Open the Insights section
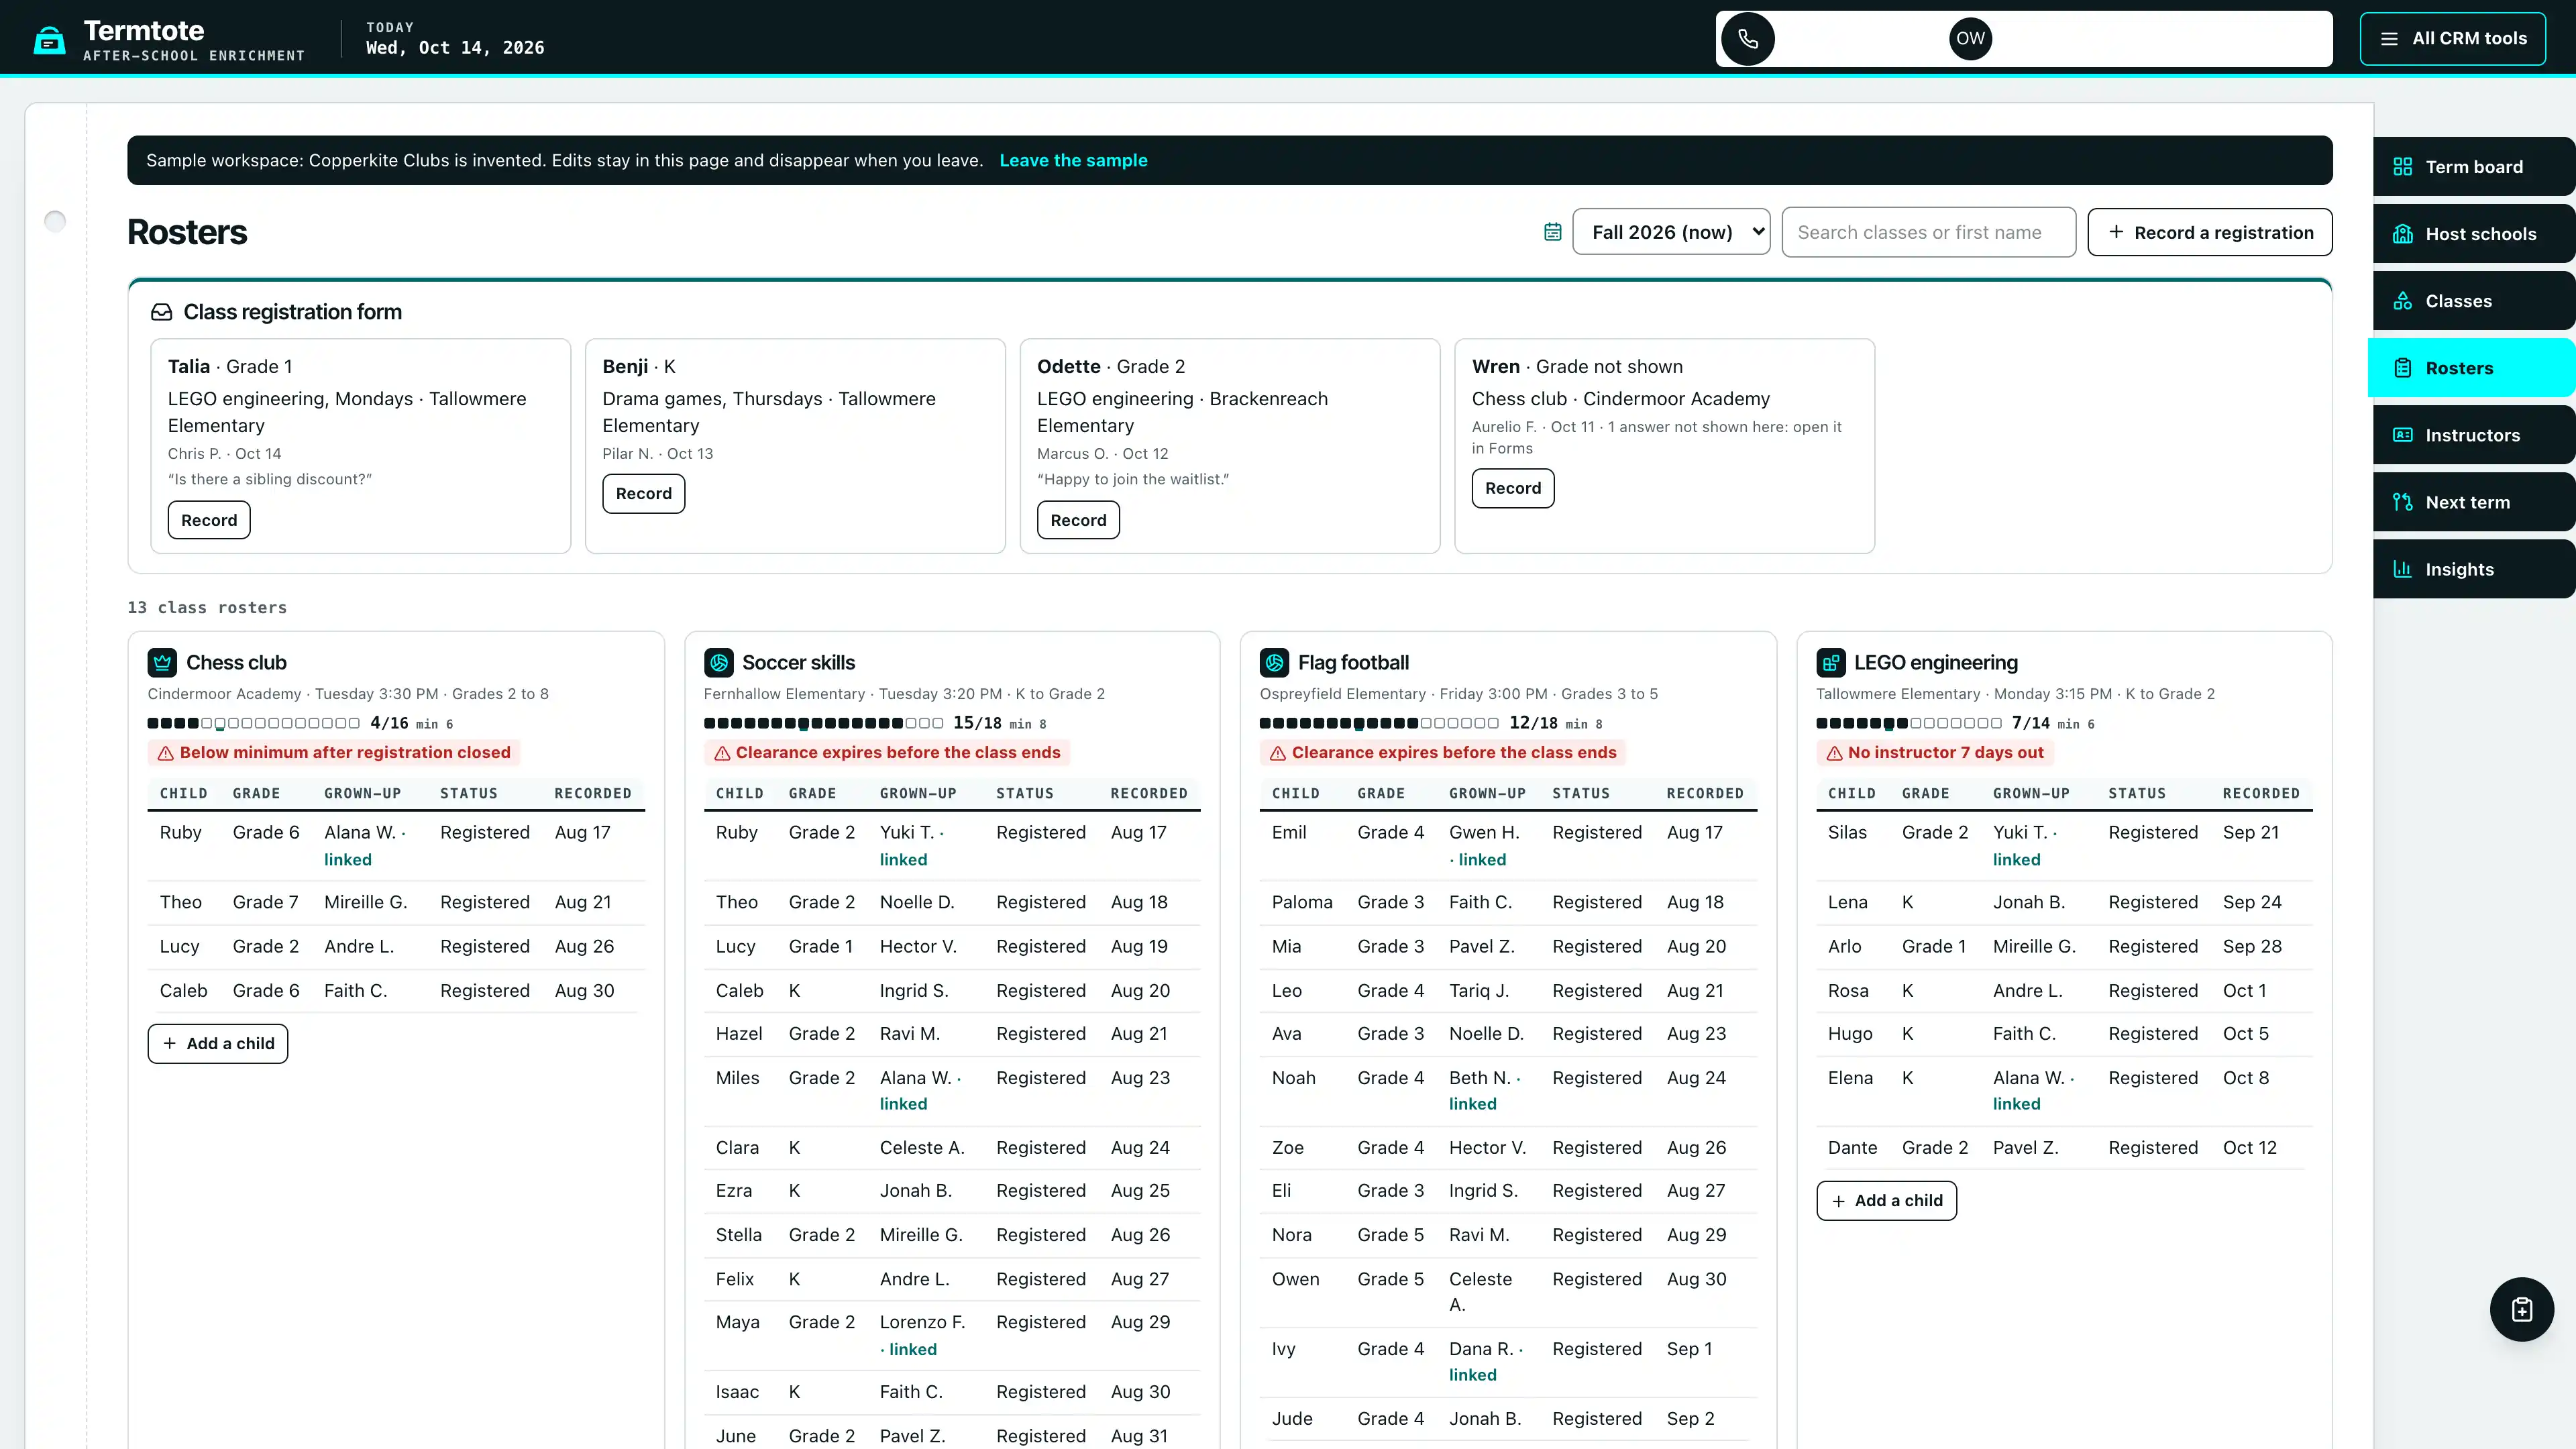 pyautogui.click(x=2474, y=569)
